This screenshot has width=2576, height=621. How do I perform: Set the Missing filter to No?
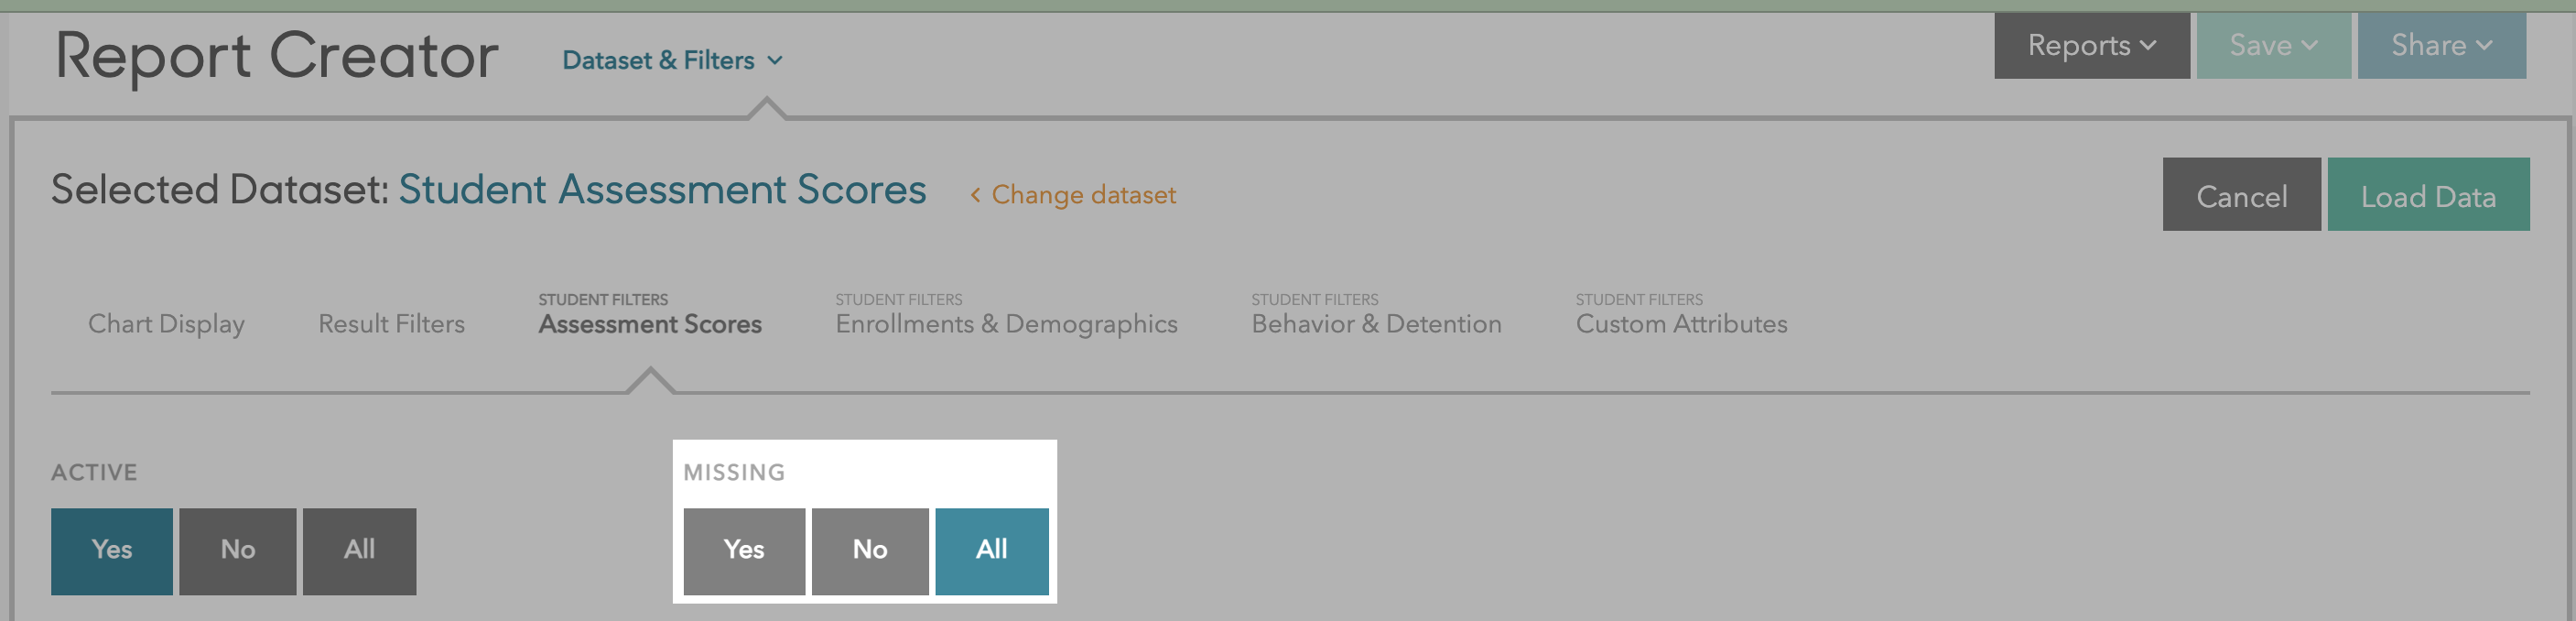click(870, 551)
